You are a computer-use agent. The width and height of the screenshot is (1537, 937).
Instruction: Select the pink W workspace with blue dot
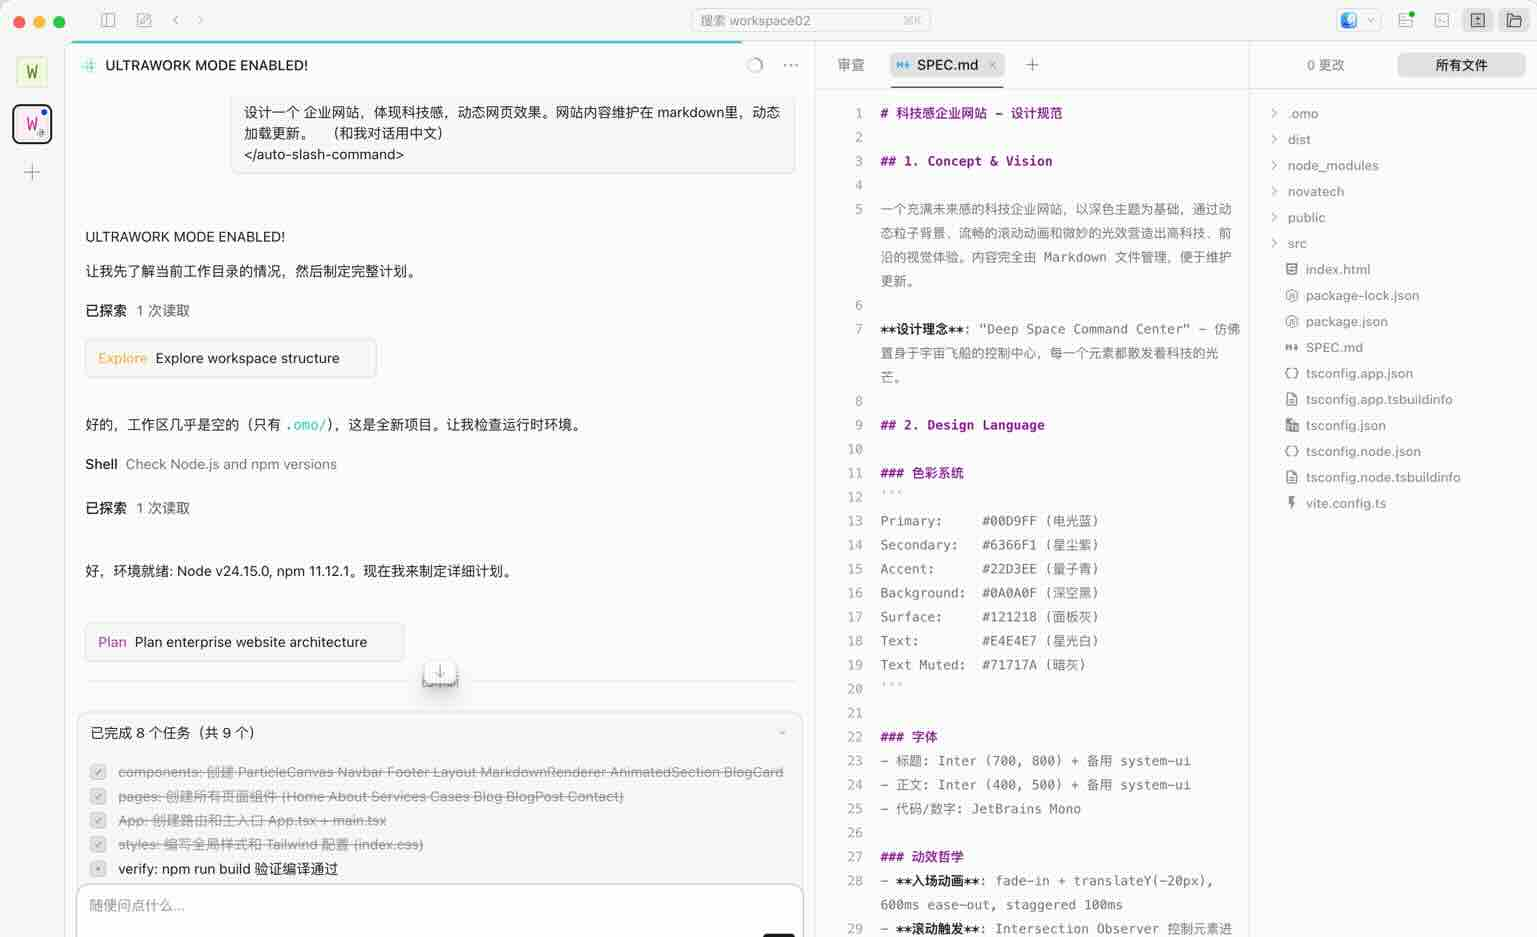click(32, 124)
